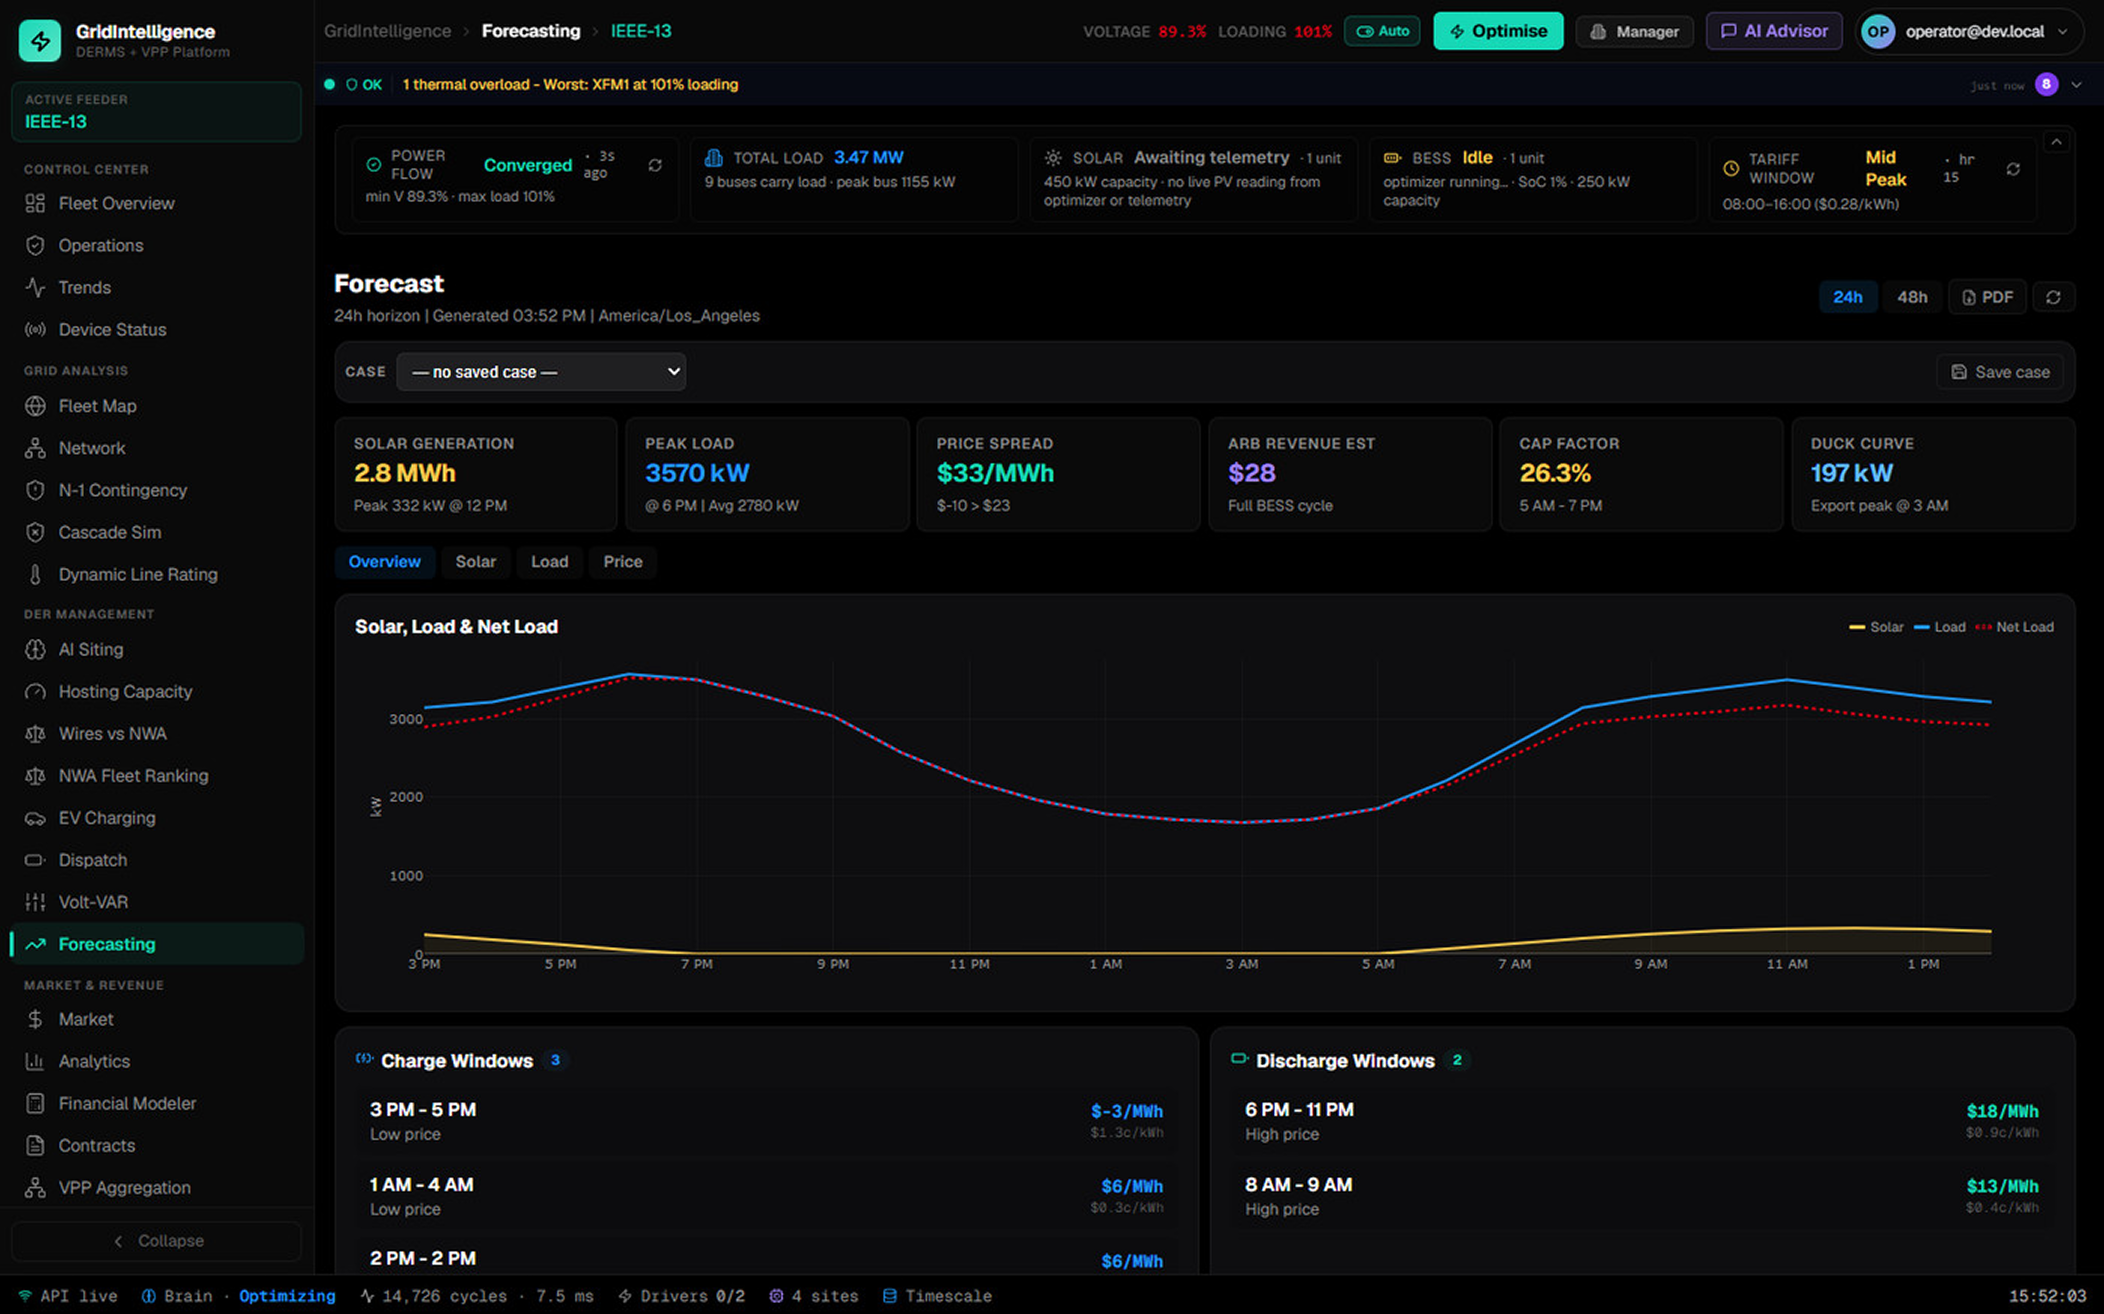Refresh the Power Flow status card

point(655,165)
